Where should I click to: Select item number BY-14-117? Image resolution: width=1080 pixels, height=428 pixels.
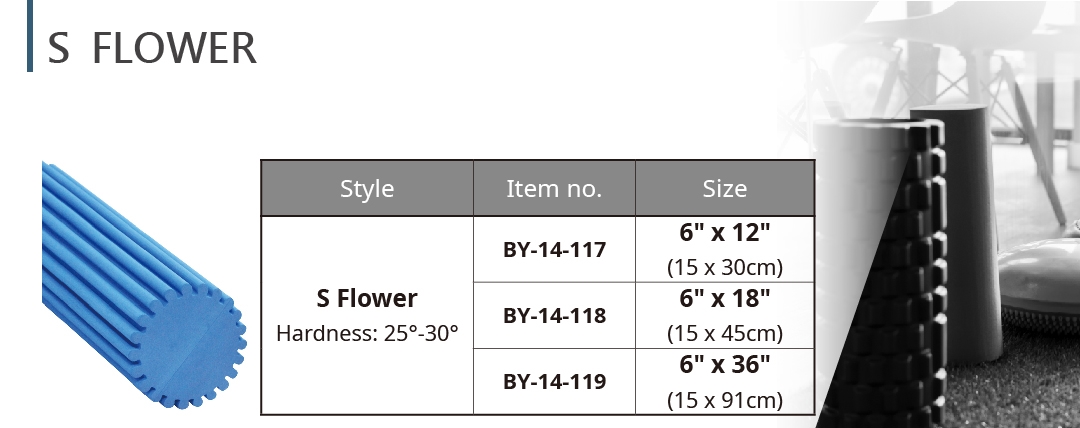[554, 249]
